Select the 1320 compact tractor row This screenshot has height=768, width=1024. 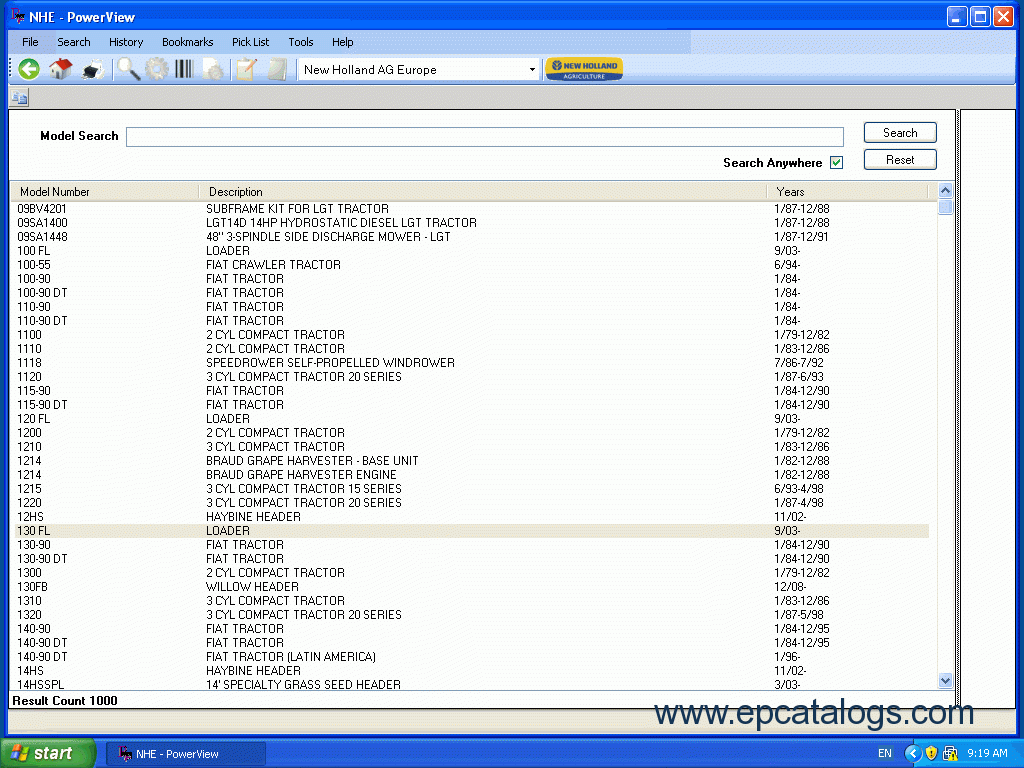(x=472, y=615)
